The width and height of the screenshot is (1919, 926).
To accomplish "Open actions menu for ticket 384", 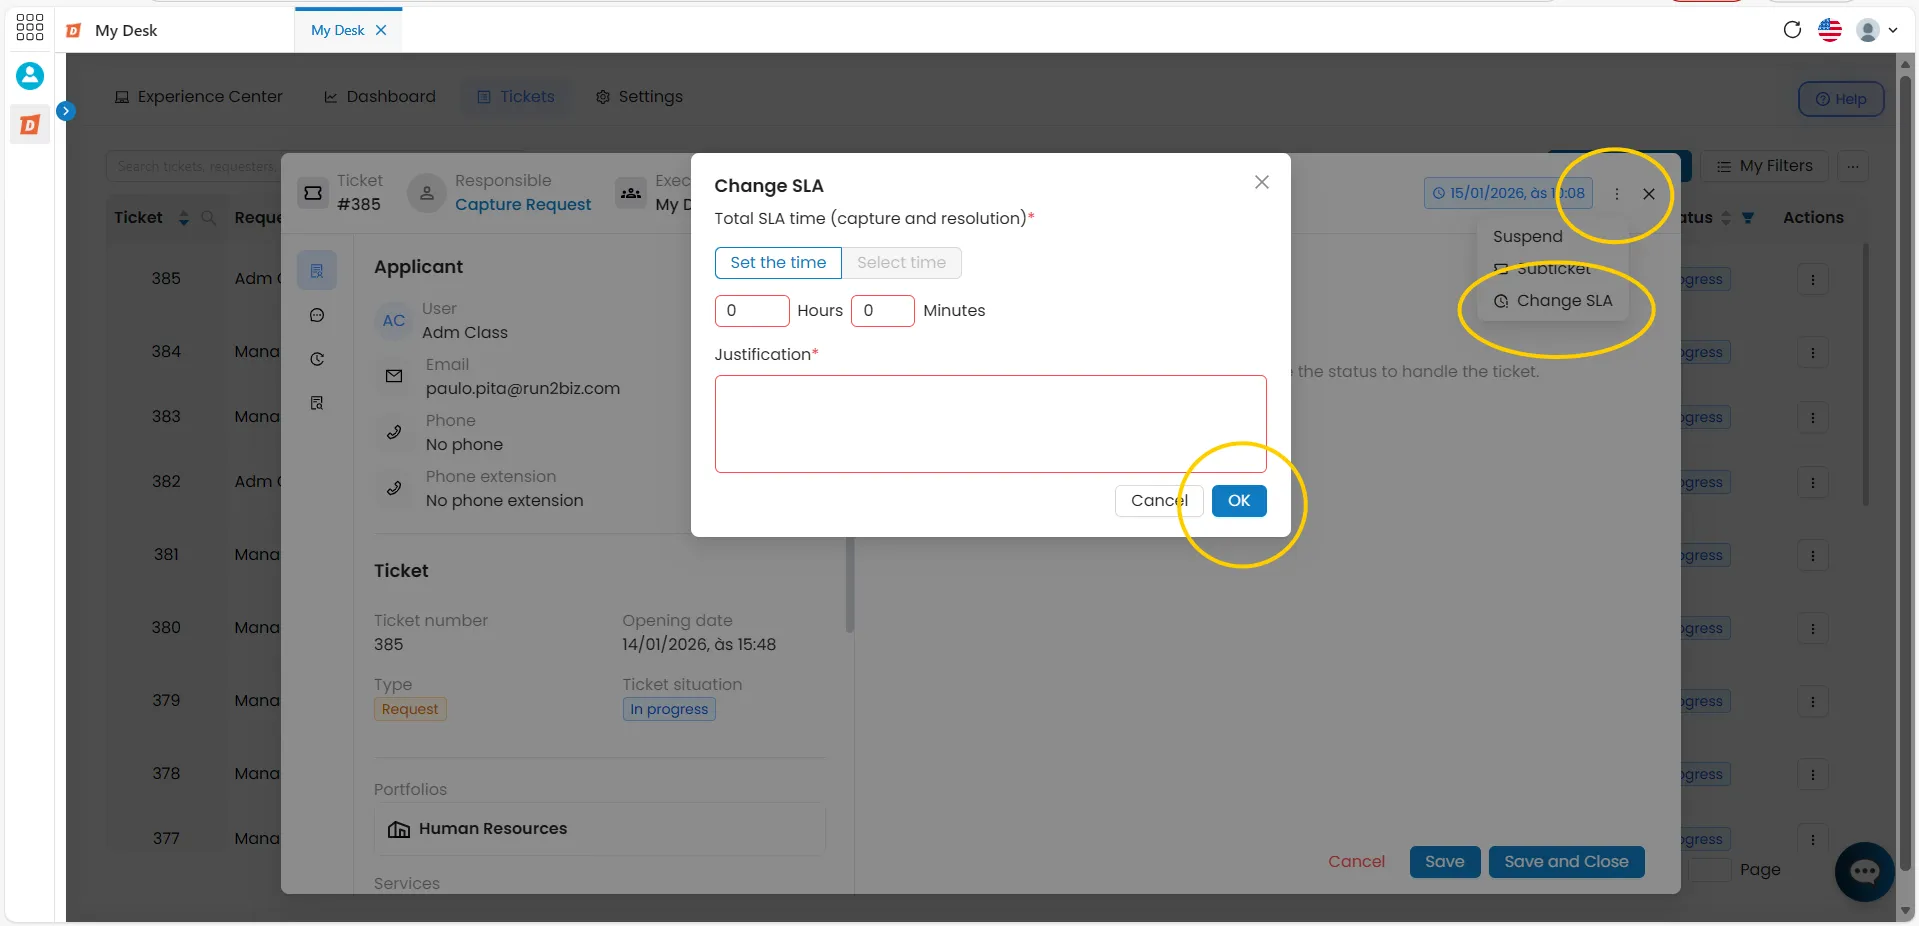I will click(1813, 353).
